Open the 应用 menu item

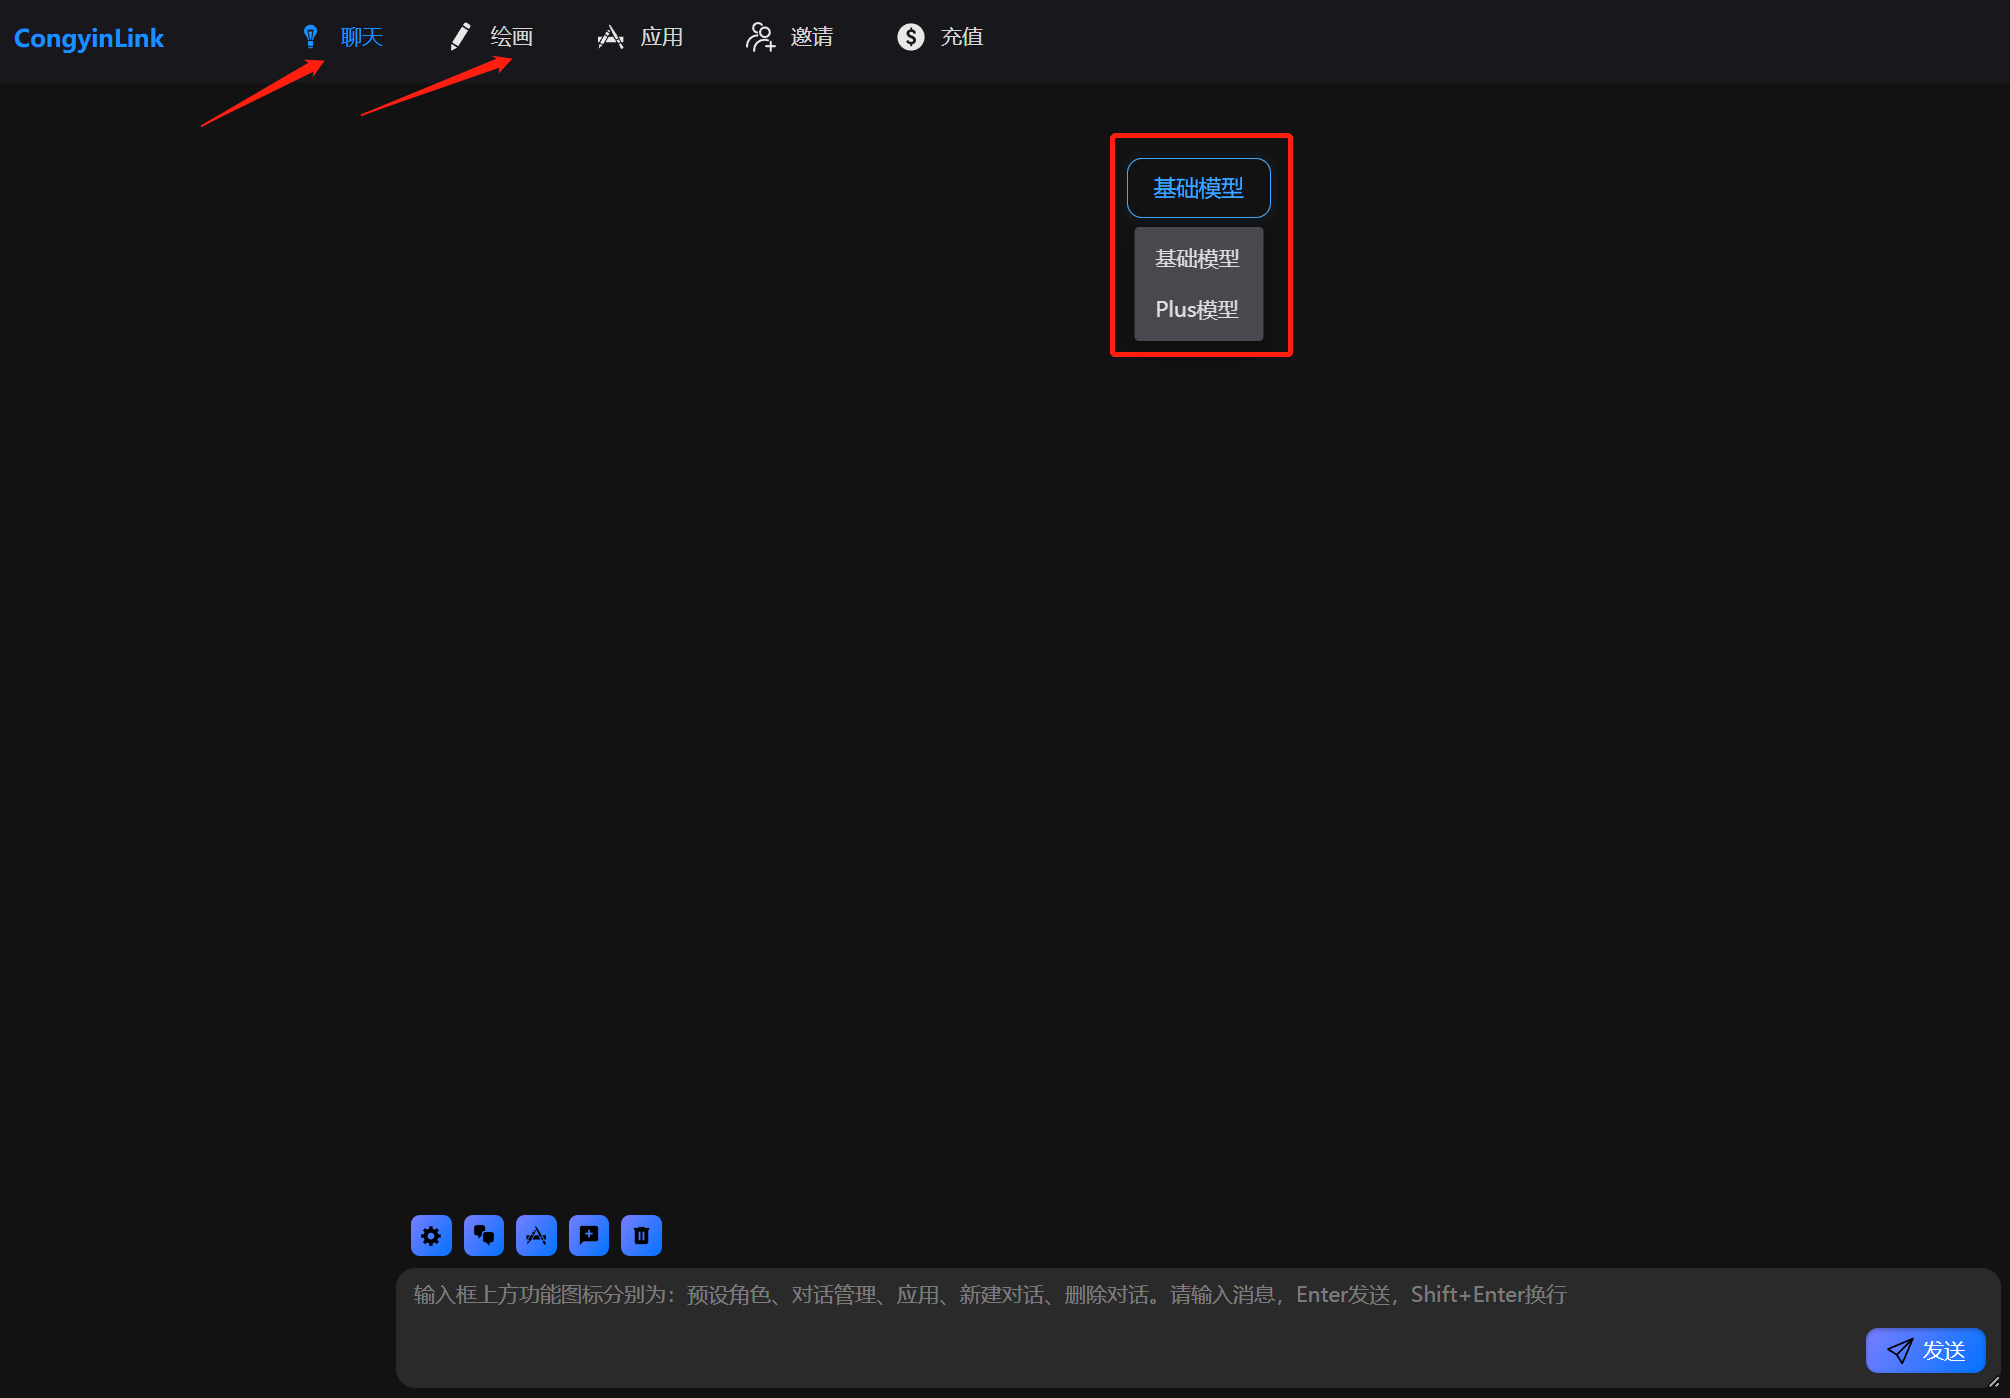click(x=661, y=37)
